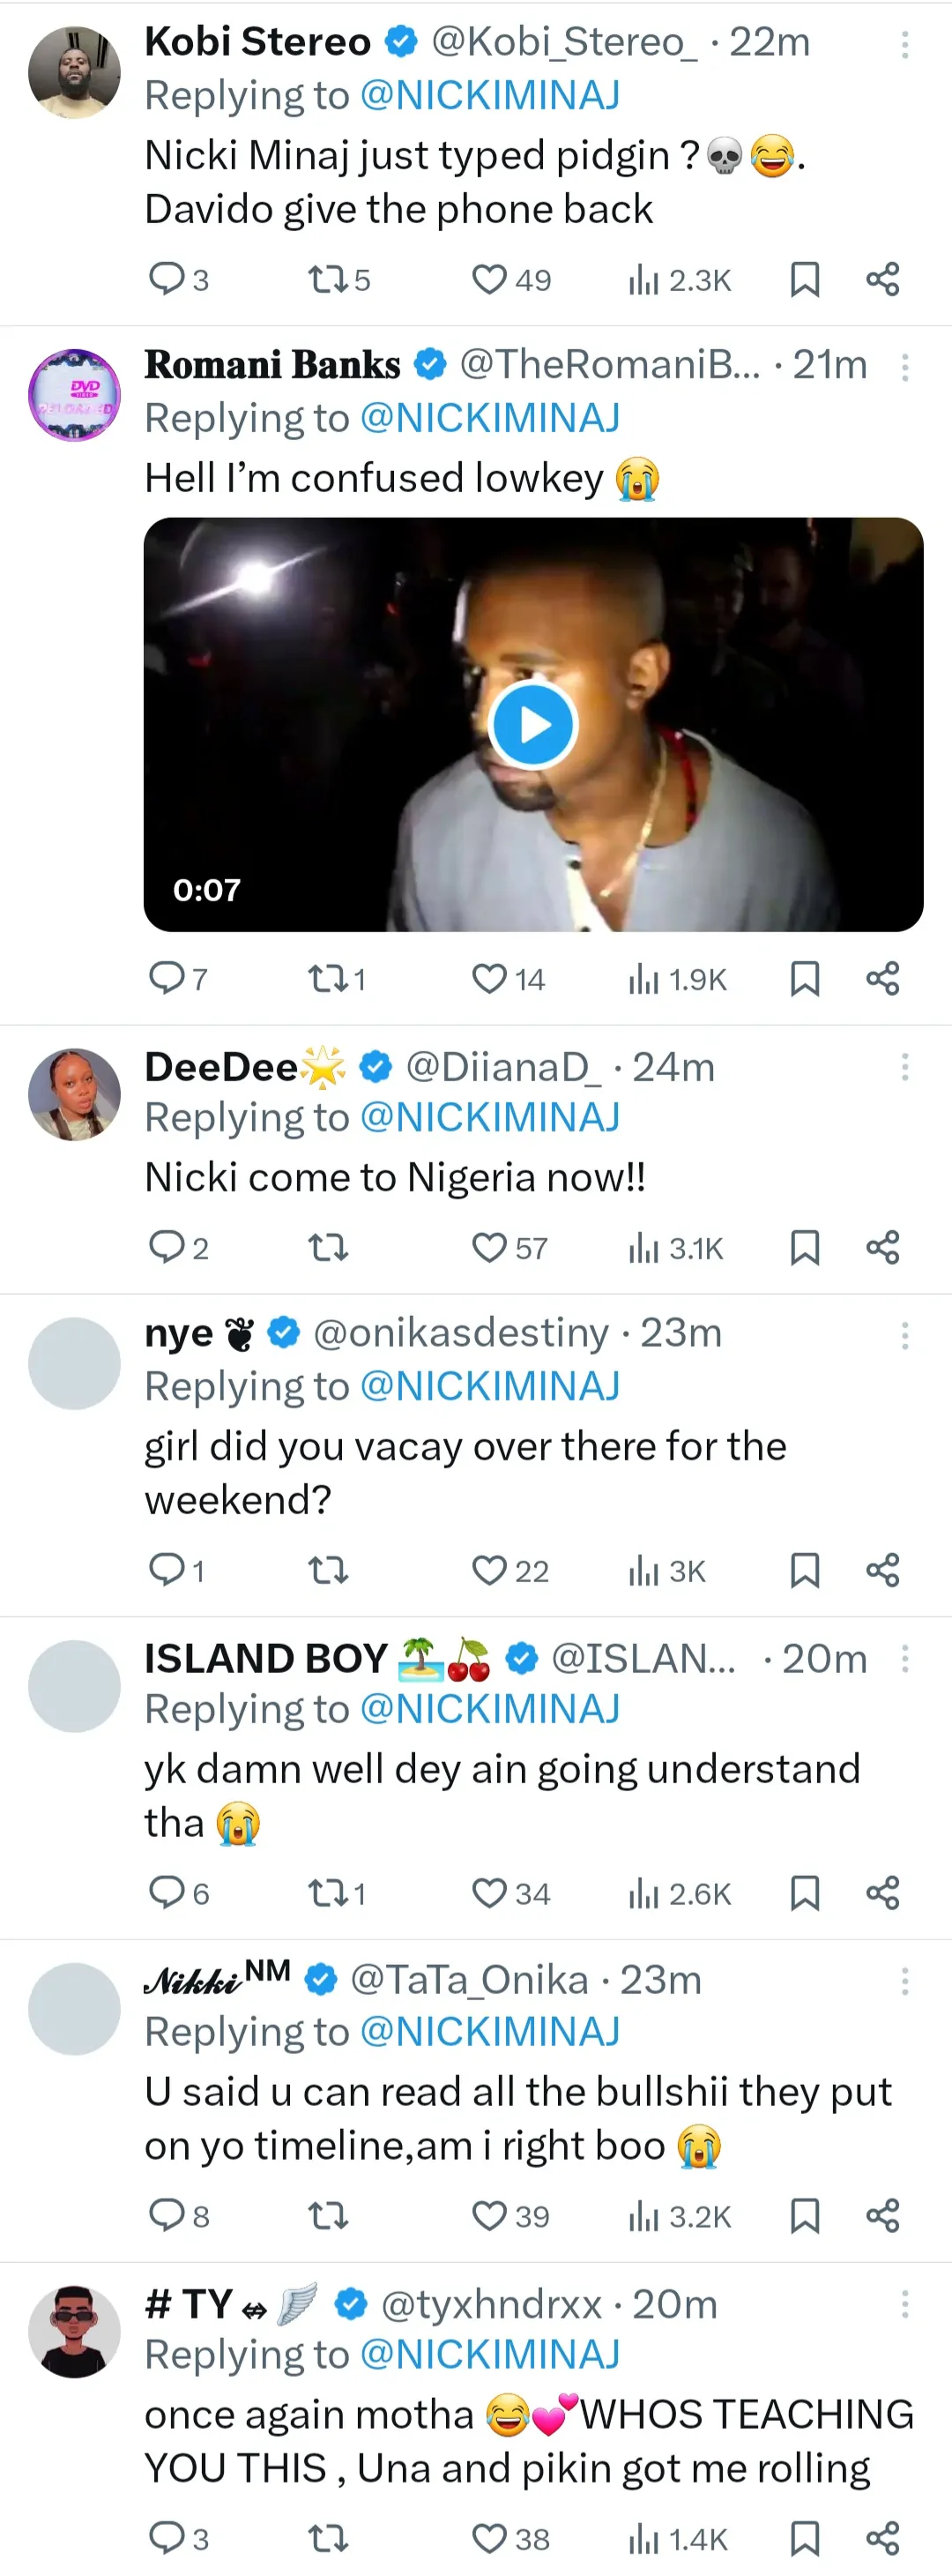Like Kobi Stereo's reply
Viewport: 952px width, 2576px height.
pos(489,280)
